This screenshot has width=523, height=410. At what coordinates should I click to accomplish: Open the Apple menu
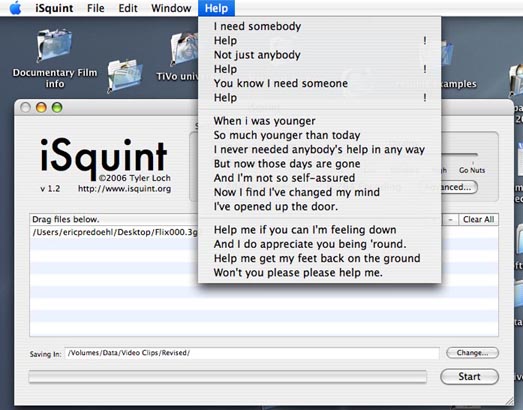(x=15, y=8)
